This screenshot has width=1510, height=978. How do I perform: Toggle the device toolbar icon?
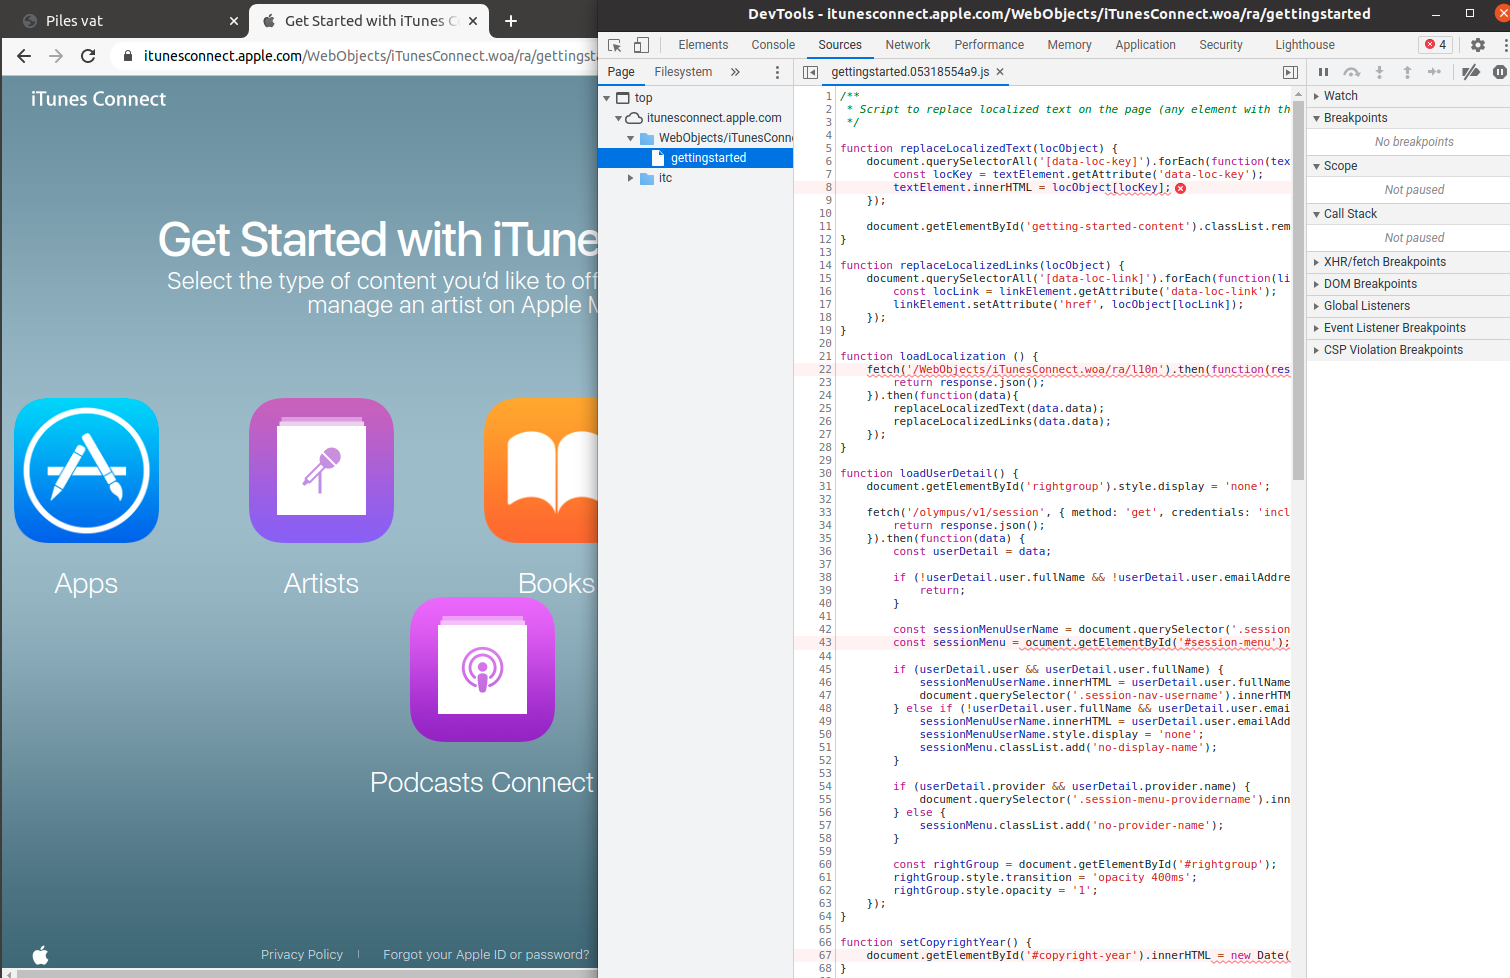click(x=641, y=45)
